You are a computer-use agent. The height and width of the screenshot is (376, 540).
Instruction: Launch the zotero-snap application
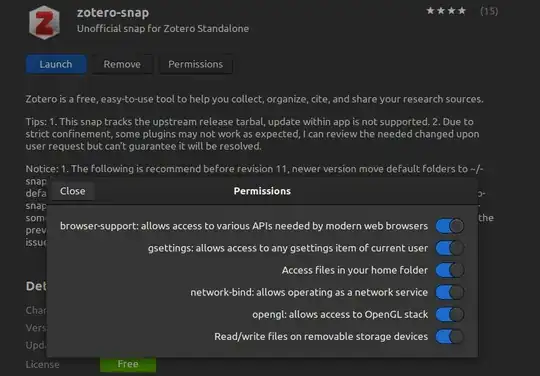click(56, 64)
